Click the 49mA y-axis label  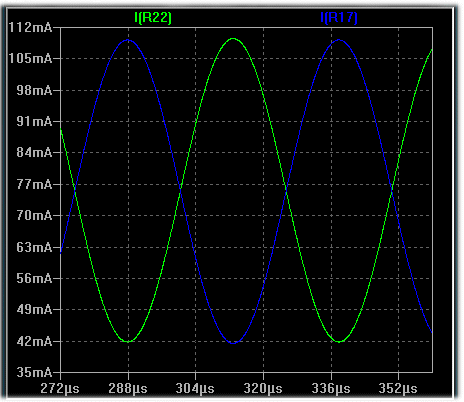point(34,310)
